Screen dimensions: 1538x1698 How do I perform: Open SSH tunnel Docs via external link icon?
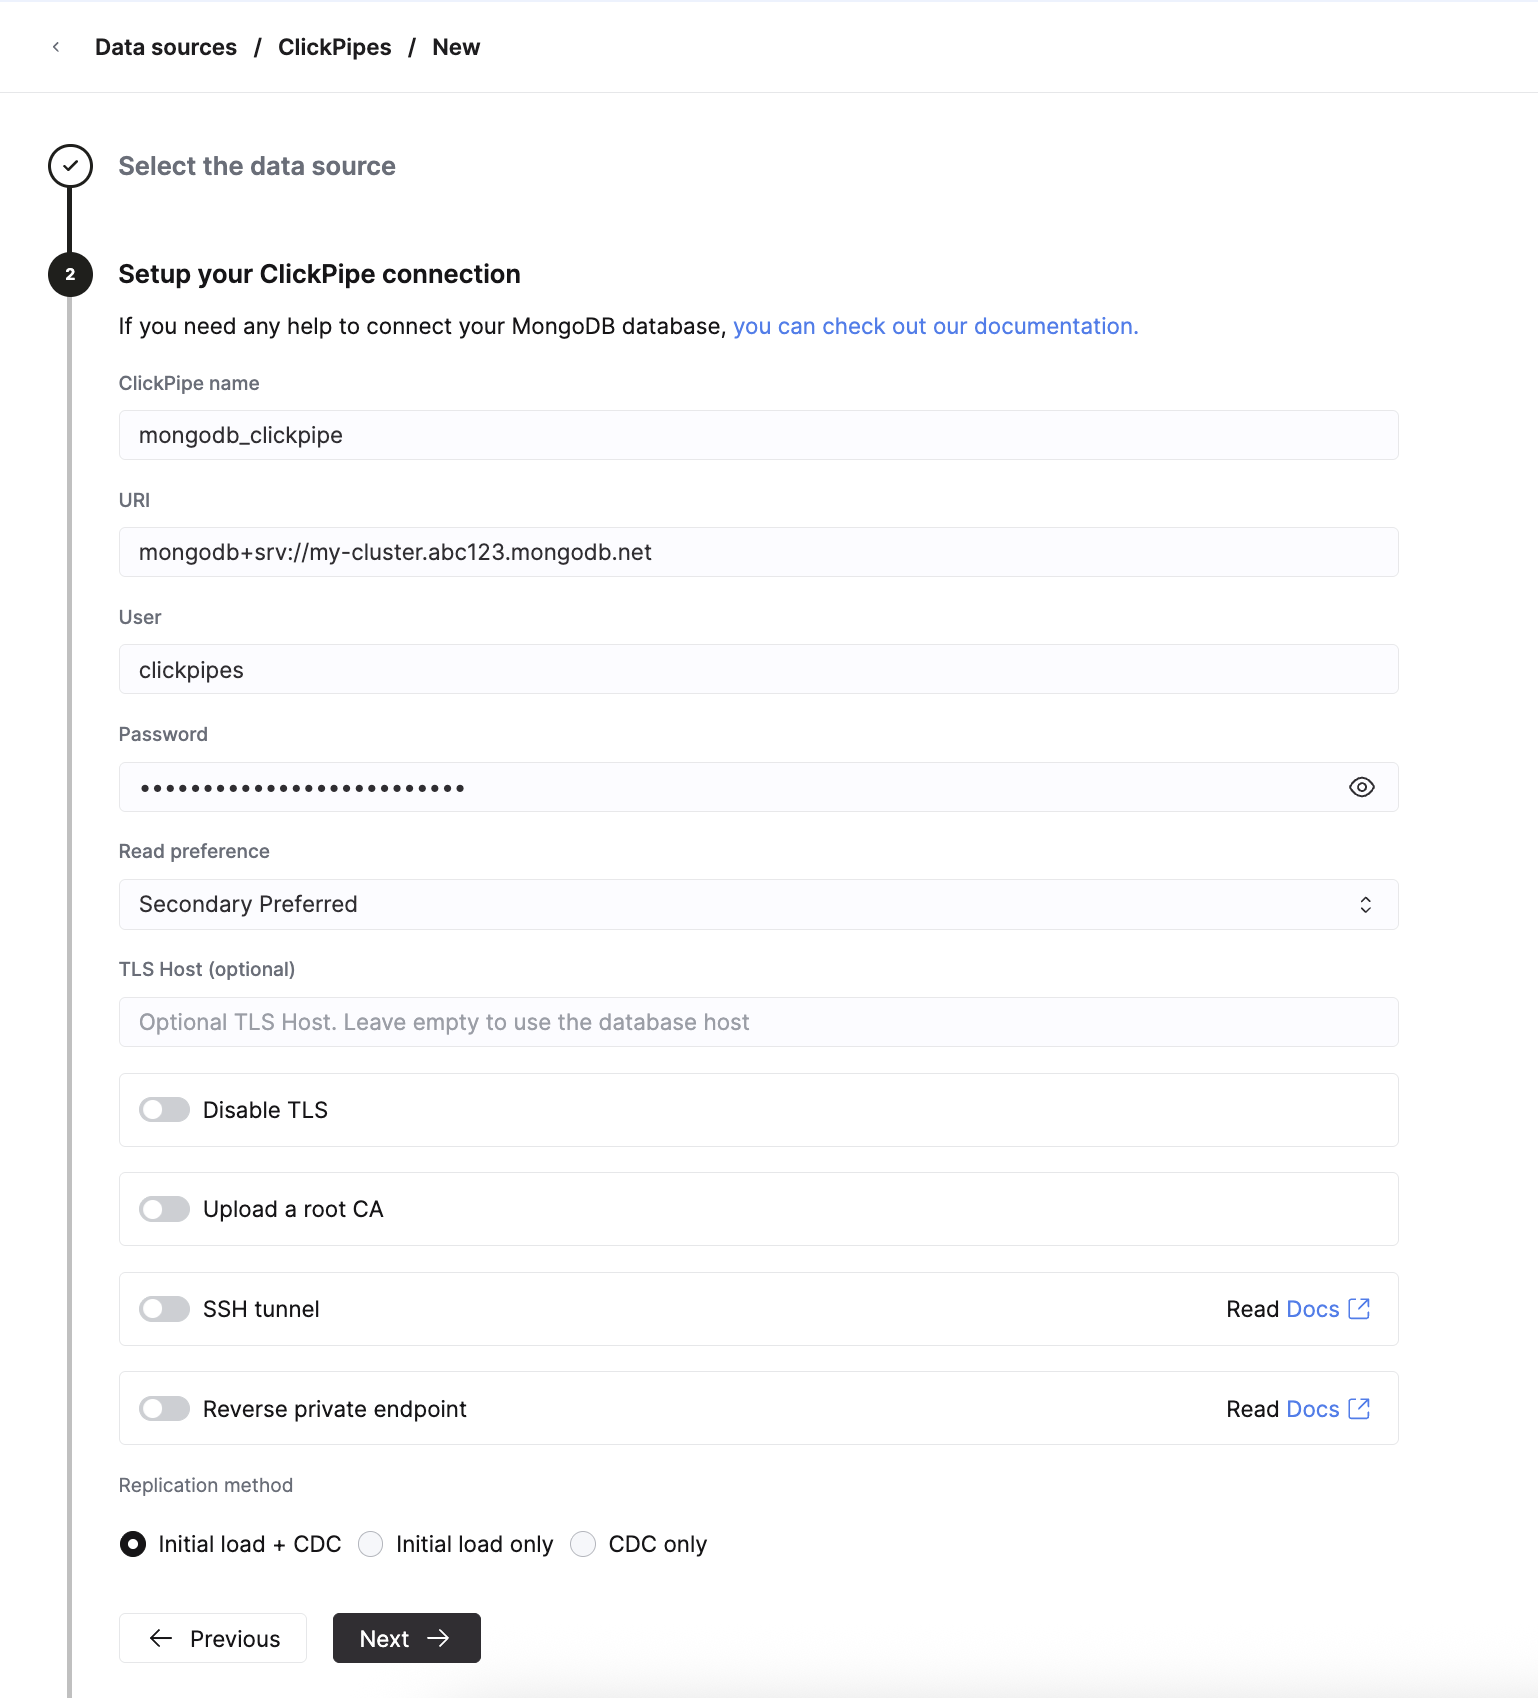pos(1358,1308)
